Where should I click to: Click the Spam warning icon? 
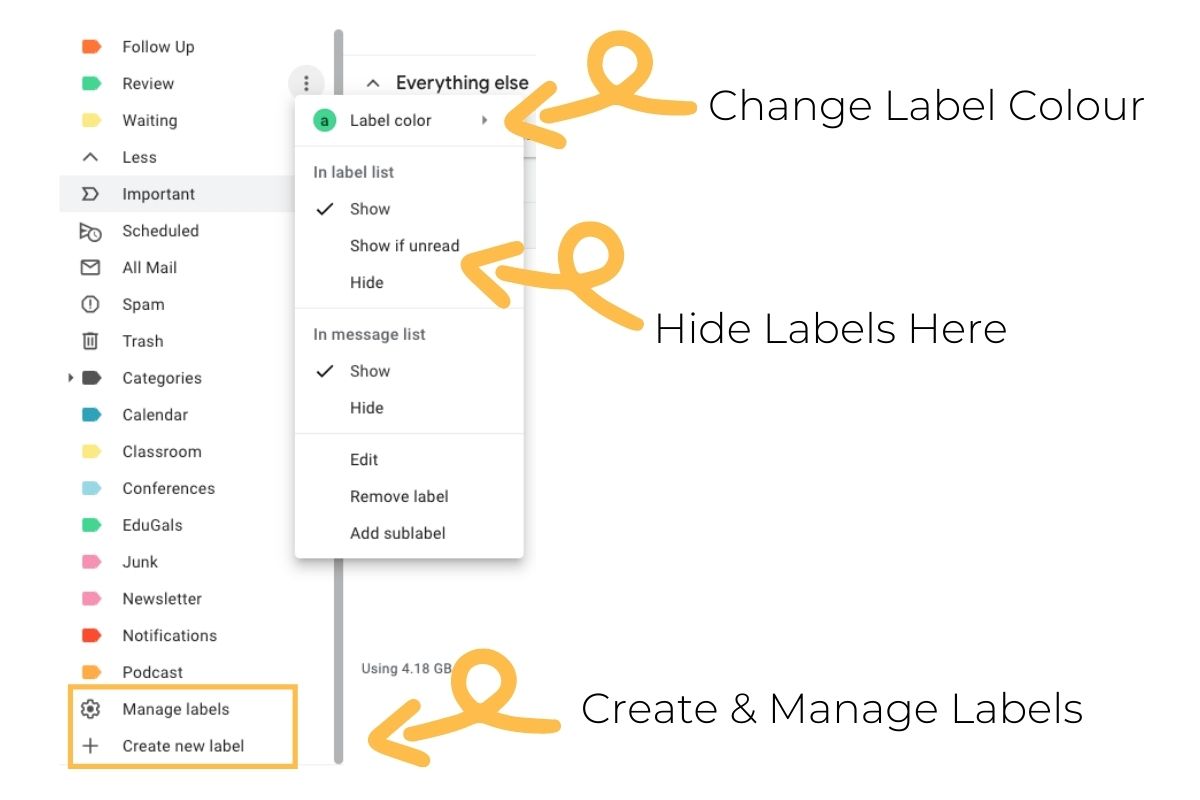(x=90, y=304)
